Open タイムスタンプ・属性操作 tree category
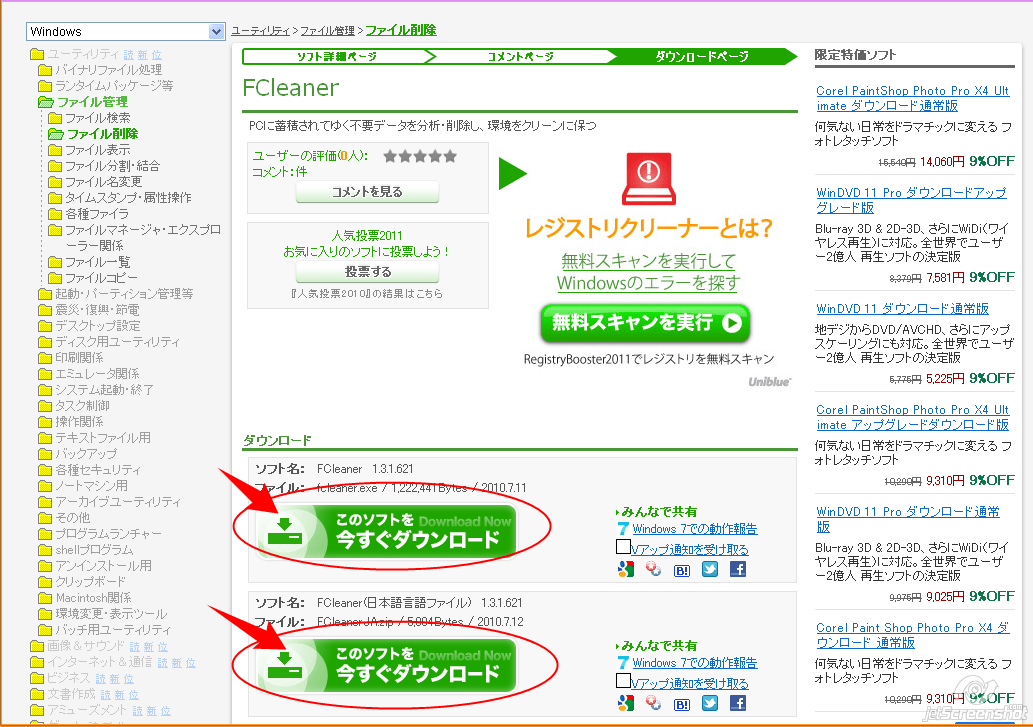The height and width of the screenshot is (727, 1033). 128,198
